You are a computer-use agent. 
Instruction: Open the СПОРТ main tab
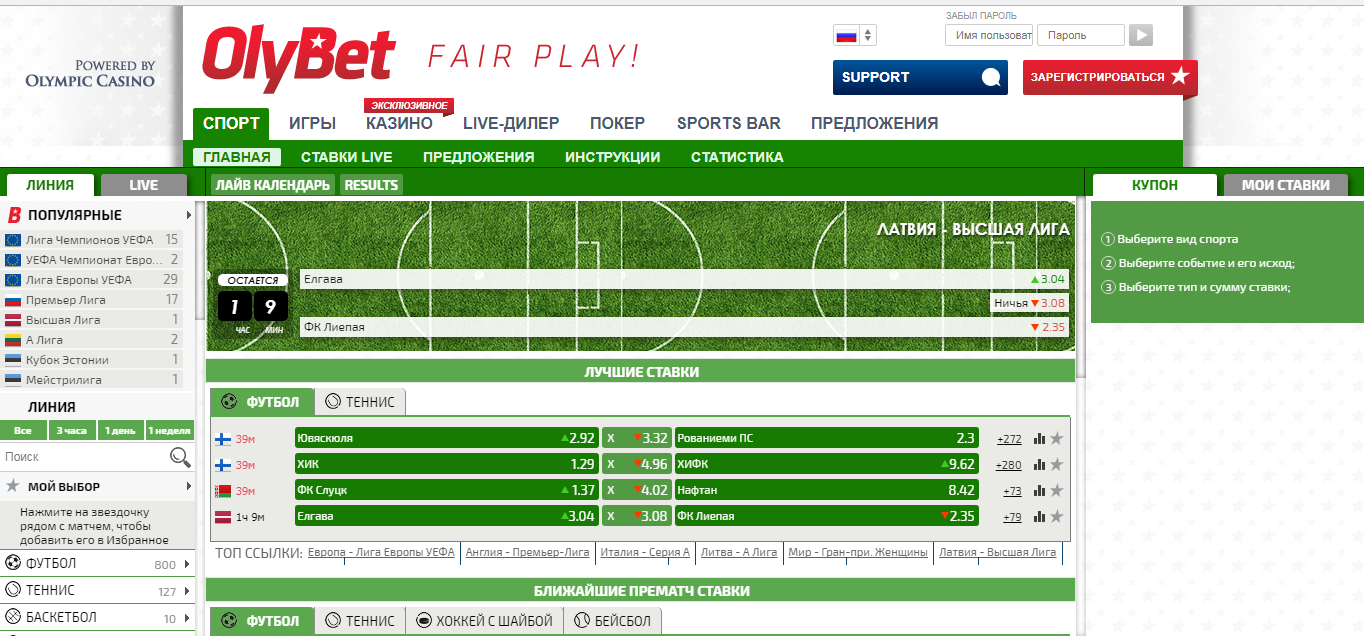(x=231, y=124)
